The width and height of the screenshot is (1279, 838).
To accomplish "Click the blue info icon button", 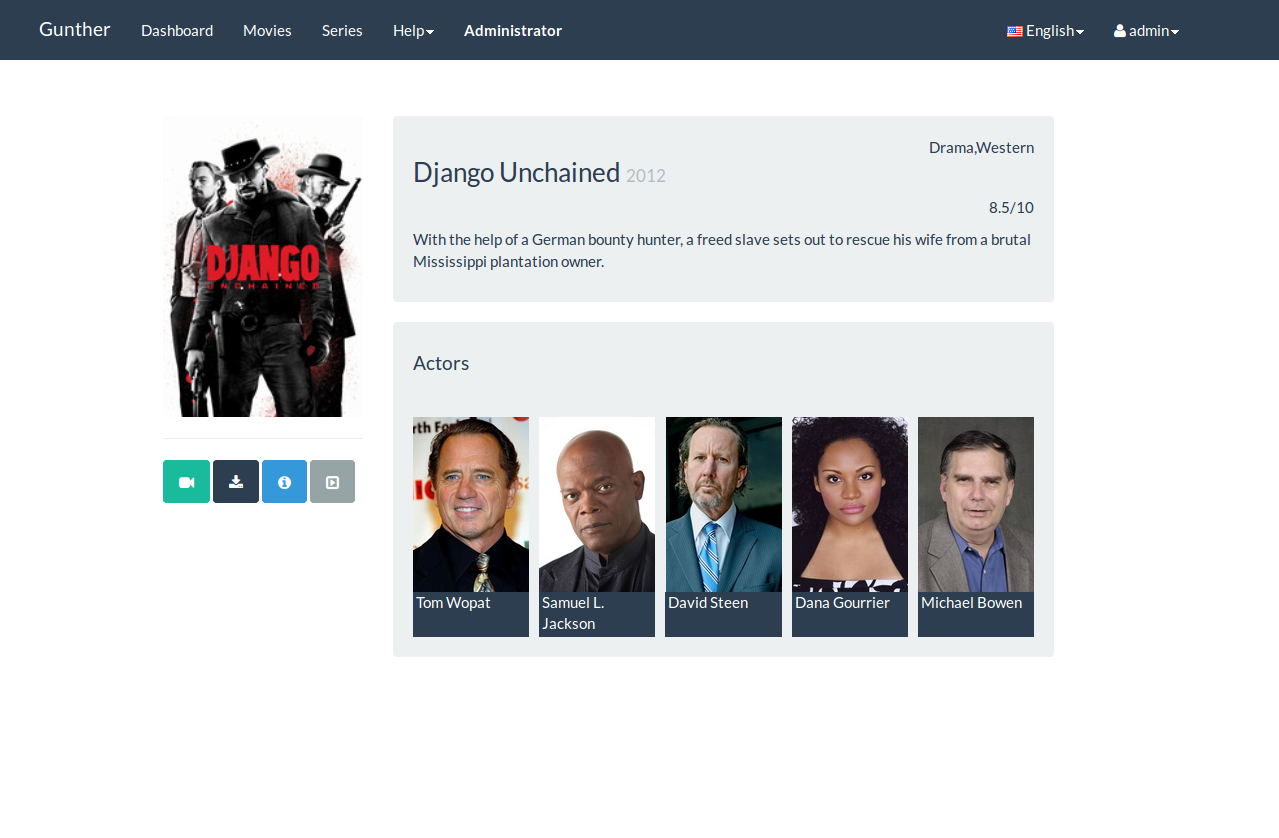I will [x=284, y=482].
